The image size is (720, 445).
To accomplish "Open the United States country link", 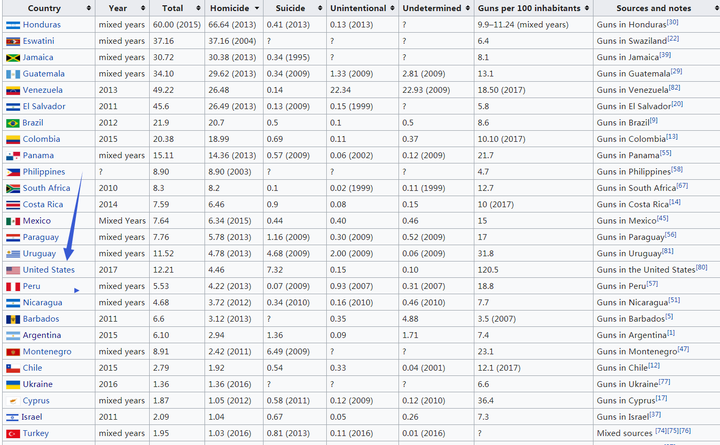I will point(49,270).
